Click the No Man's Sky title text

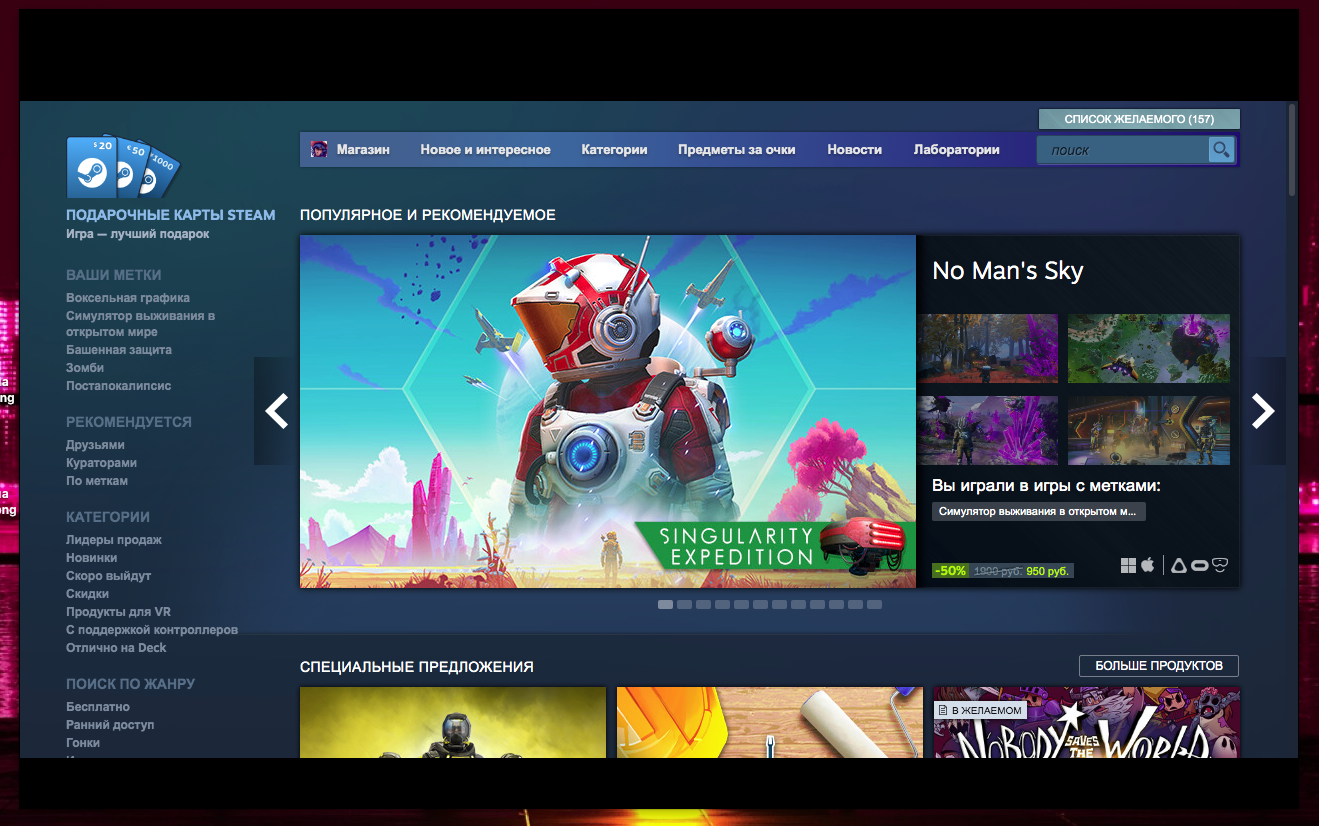click(1008, 271)
